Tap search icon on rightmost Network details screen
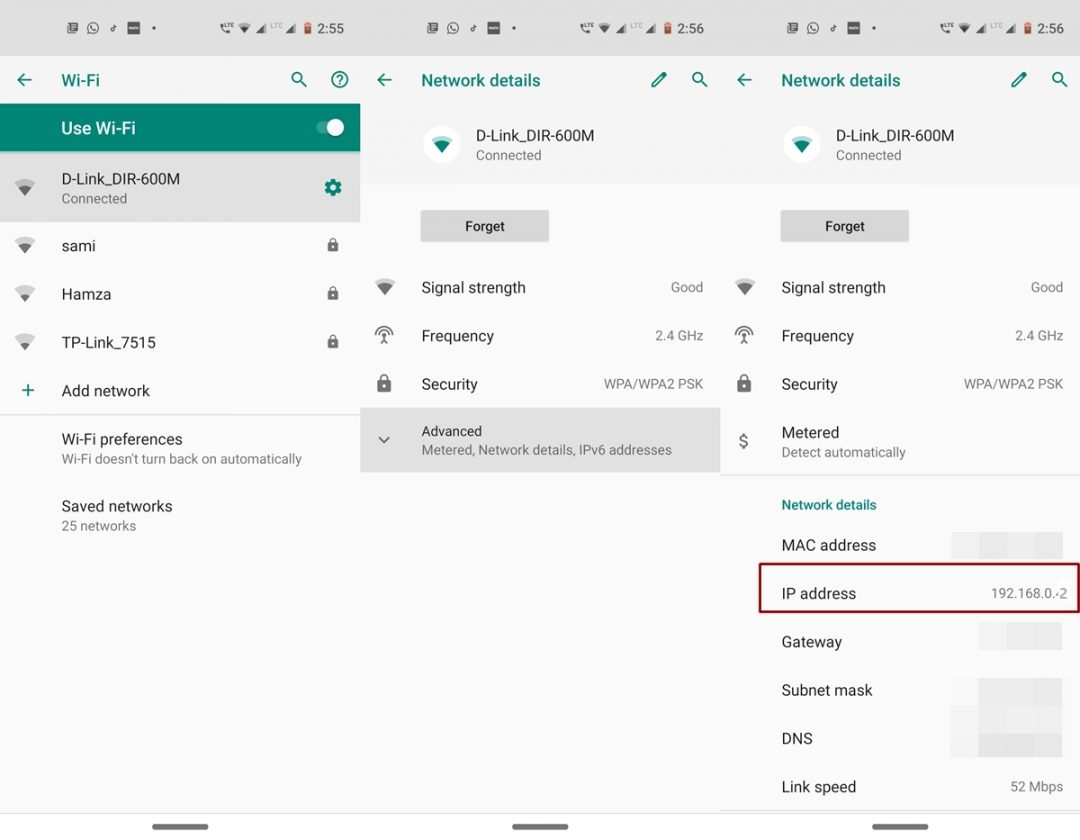Image resolution: width=1080 pixels, height=840 pixels. coord(1059,80)
